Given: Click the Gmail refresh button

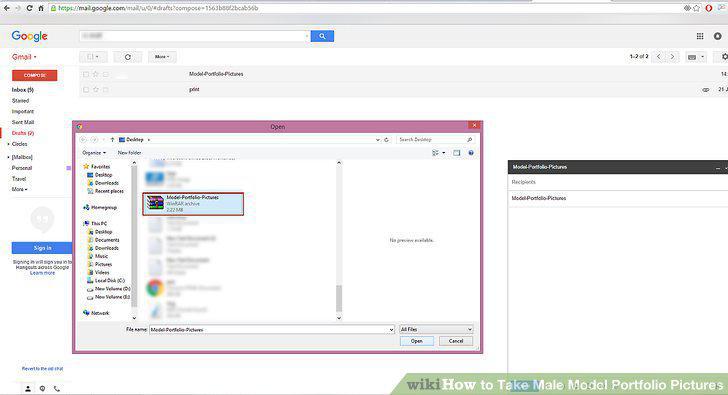Looking at the screenshot, I should coord(128,57).
